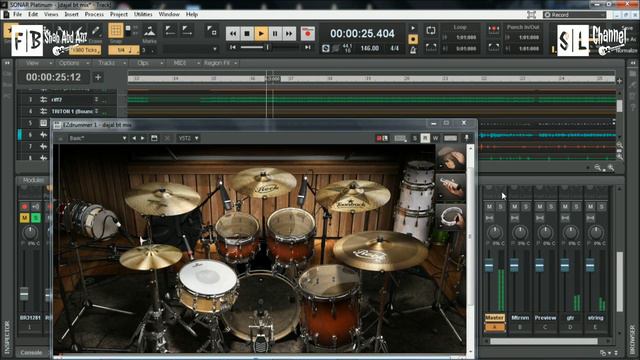Click the previous preset arrow in EZdrummer
Viewport: 640px width, 360px height.
coord(134,138)
